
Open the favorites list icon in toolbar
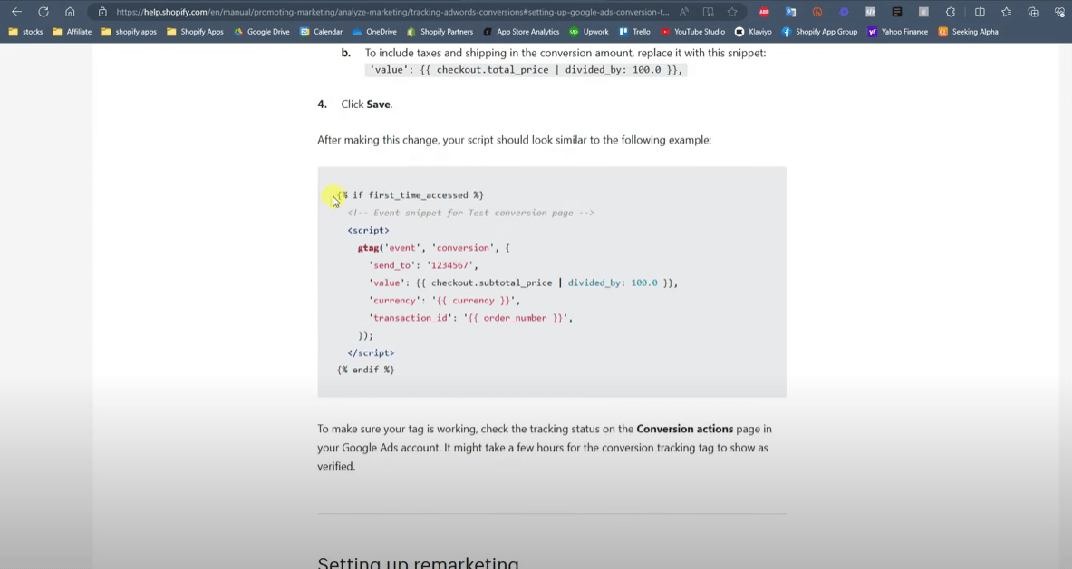click(1006, 12)
